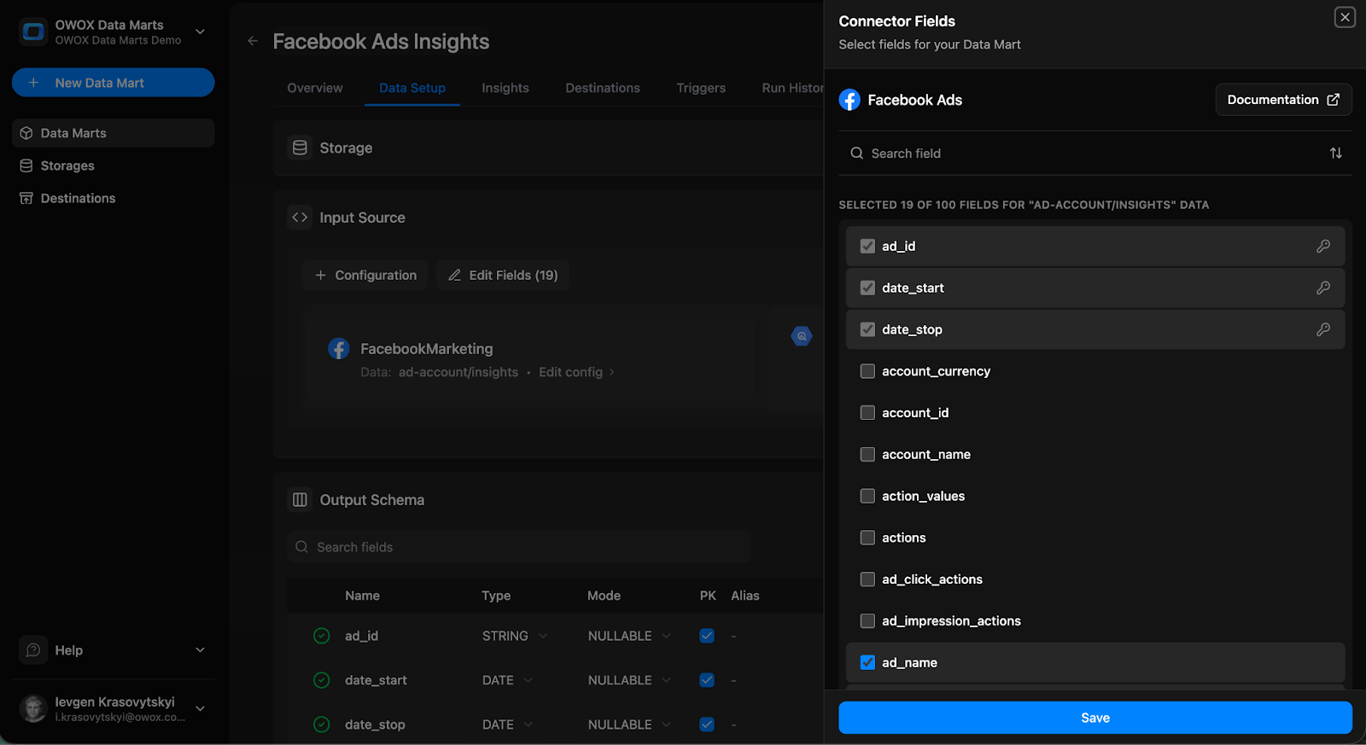Click the Save button
Viewport: 1366px width, 745px height.
[x=1095, y=718]
